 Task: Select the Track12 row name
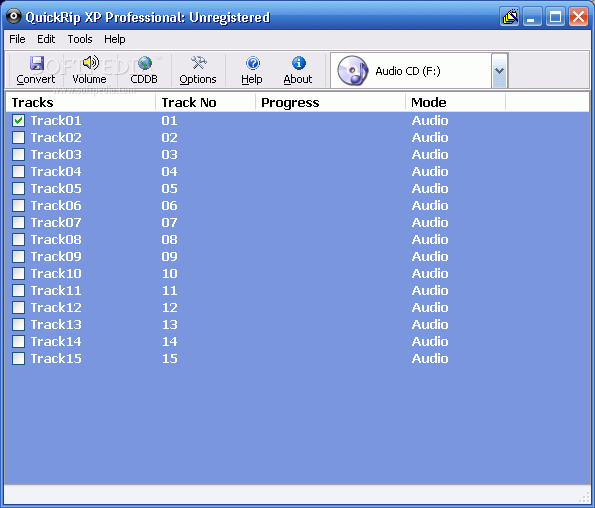(56, 307)
